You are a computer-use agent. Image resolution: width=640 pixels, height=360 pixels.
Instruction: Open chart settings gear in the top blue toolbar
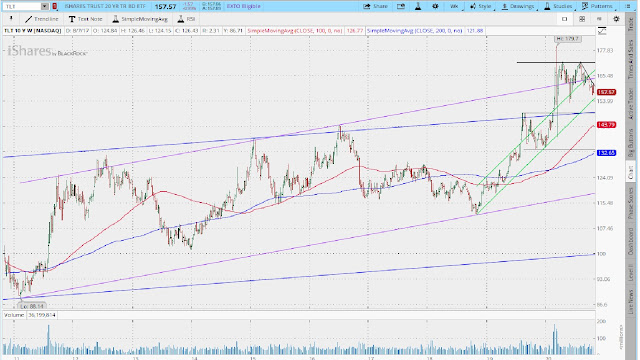pos(435,6)
